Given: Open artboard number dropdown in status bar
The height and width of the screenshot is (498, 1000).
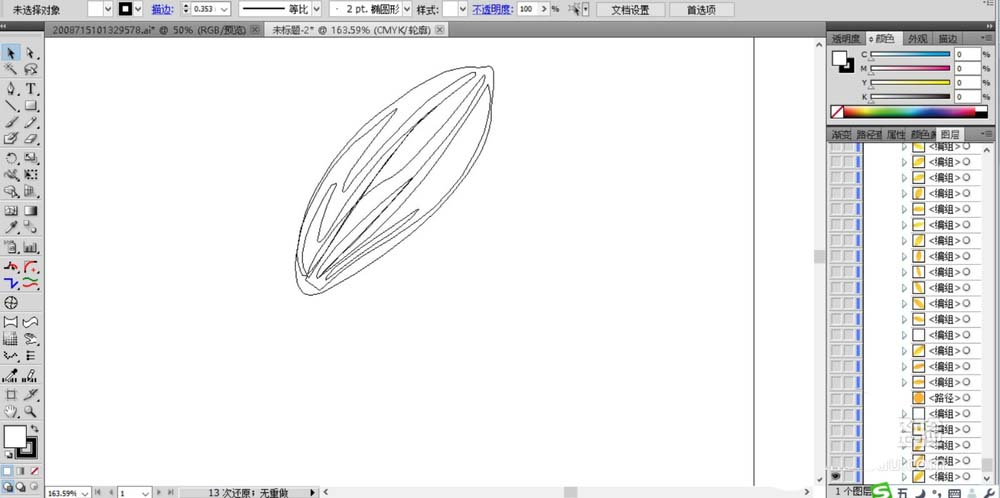Looking at the screenshot, I should click(x=145, y=493).
